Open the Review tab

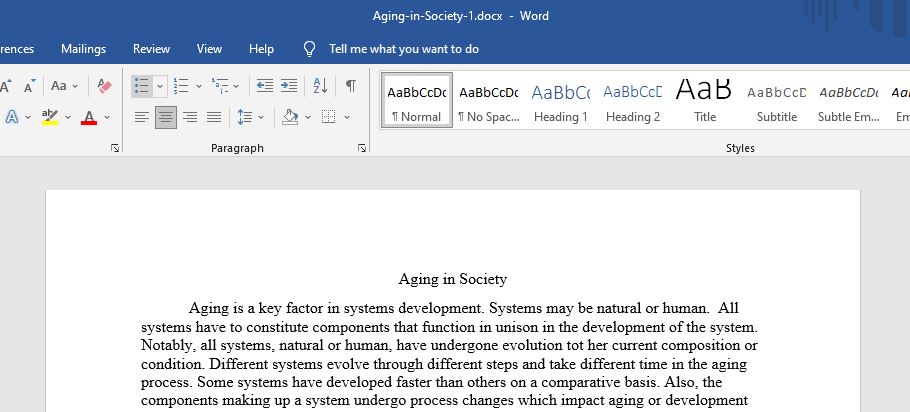151,49
